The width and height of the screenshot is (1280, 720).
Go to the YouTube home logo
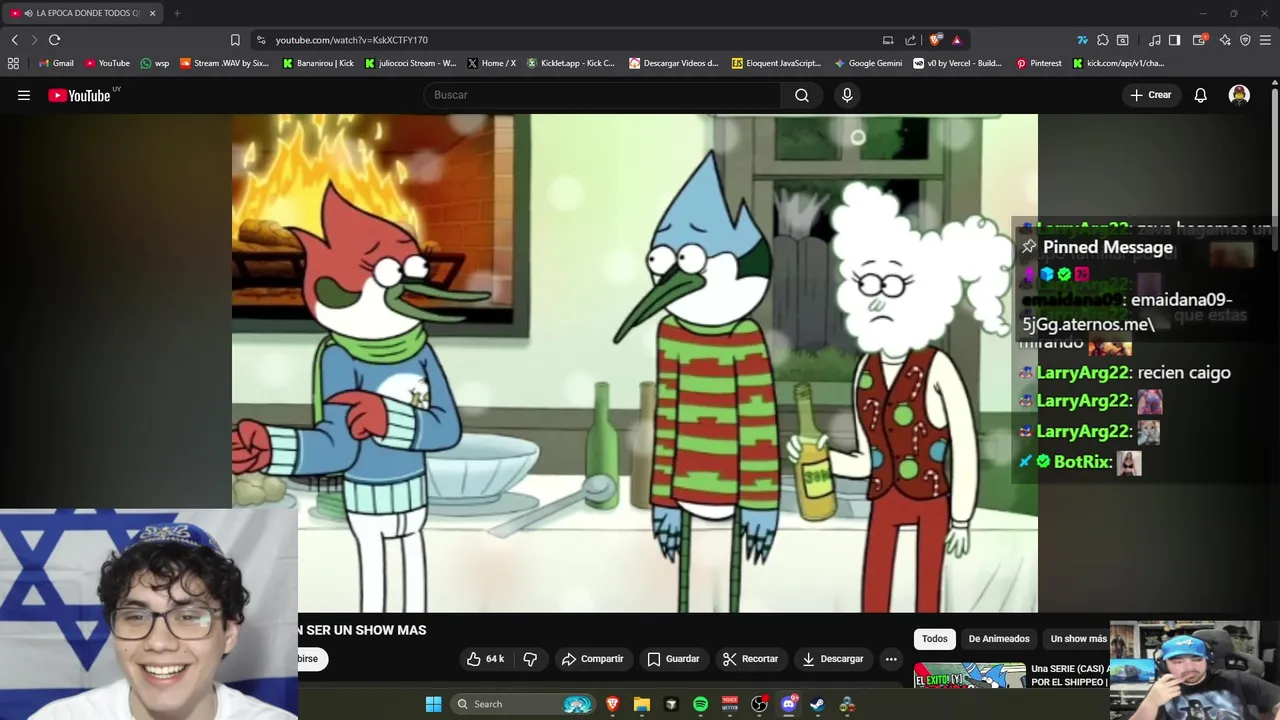(x=79, y=95)
